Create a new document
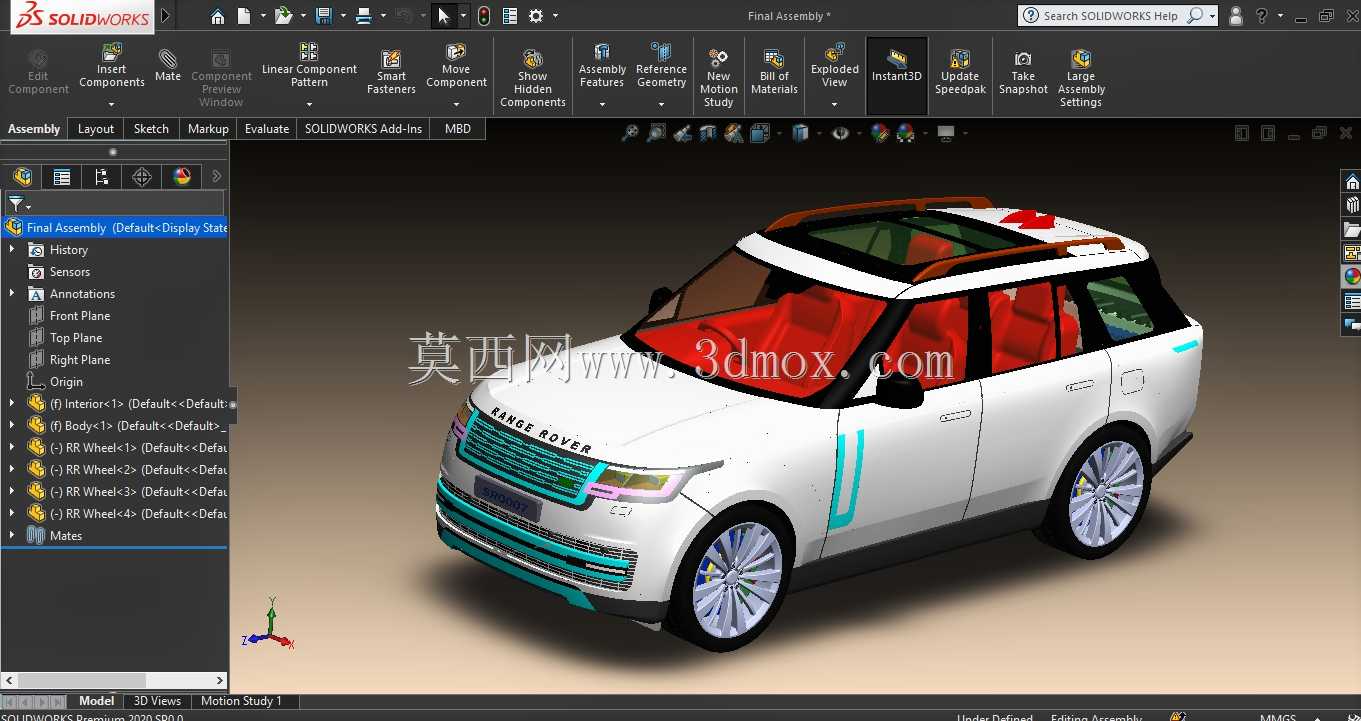Viewport: 1361px width, 721px height. [x=244, y=16]
